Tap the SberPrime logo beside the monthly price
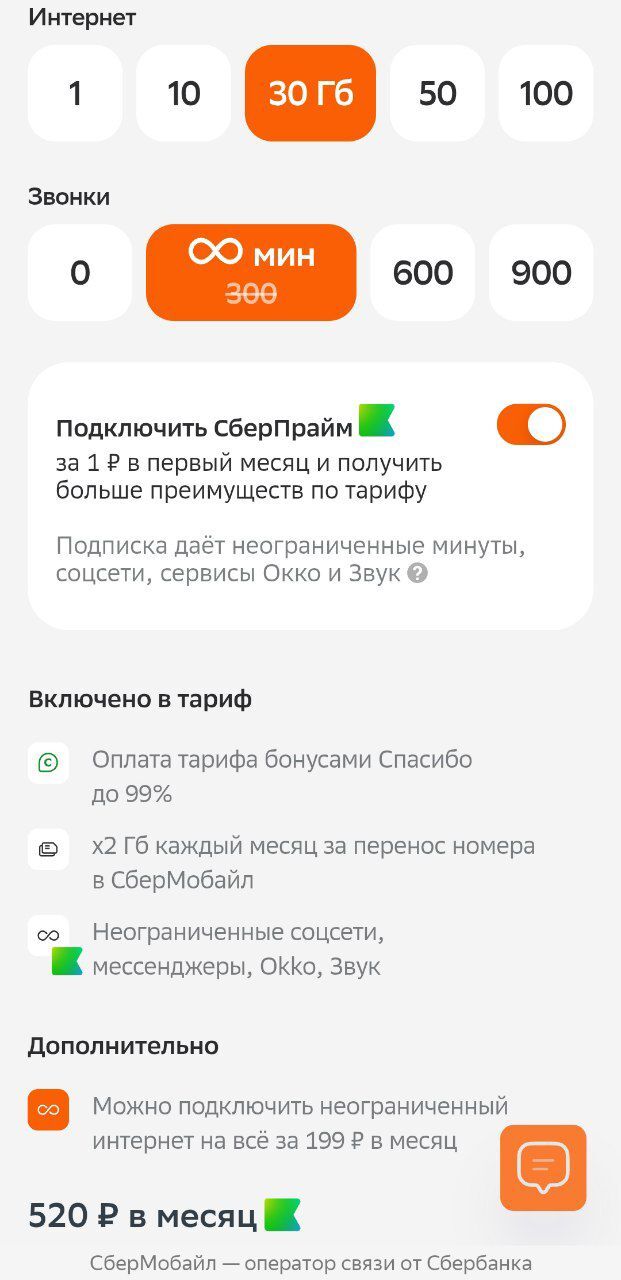 282,1214
